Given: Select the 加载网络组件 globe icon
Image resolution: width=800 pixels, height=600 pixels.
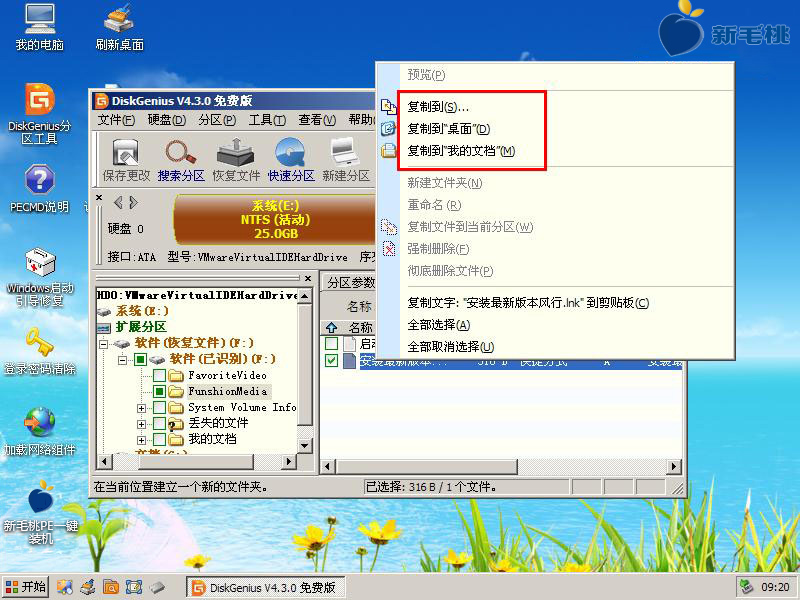Looking at the screenshot, I should [x=39, y=432].
